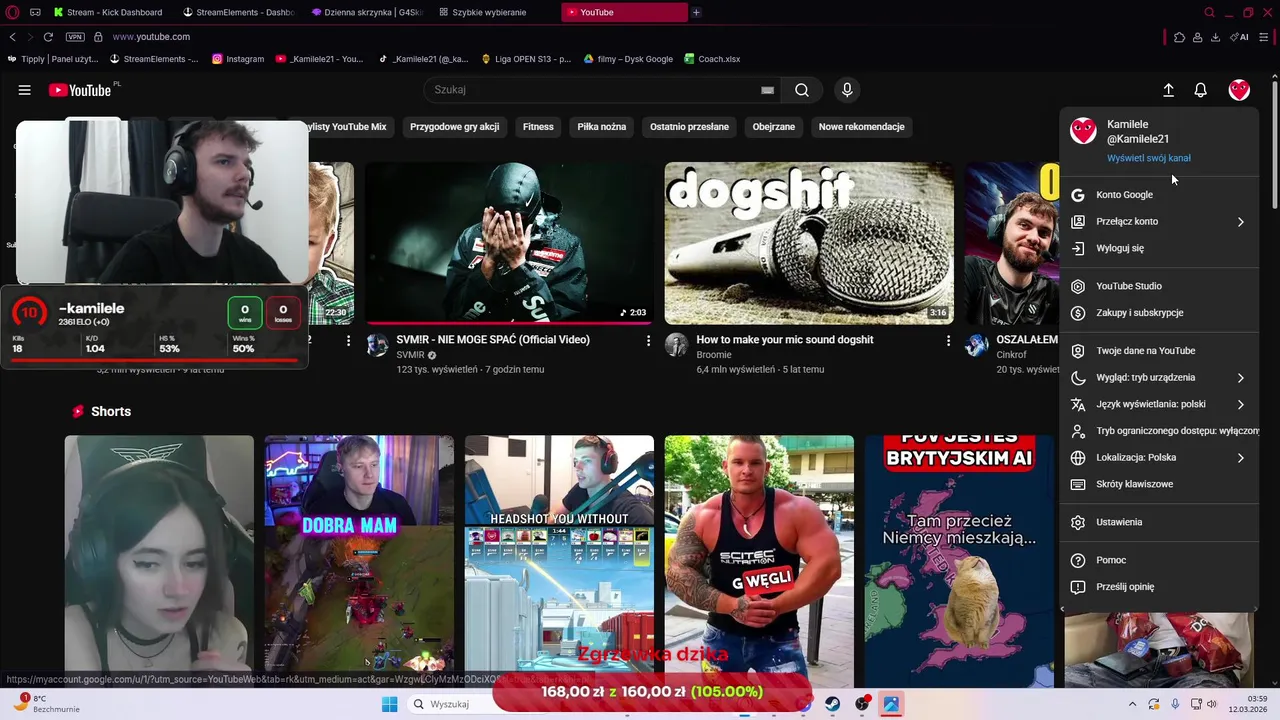
Task: Open the 'filmy – Dysk Google' bookmark
Action: tap(628, 59)
